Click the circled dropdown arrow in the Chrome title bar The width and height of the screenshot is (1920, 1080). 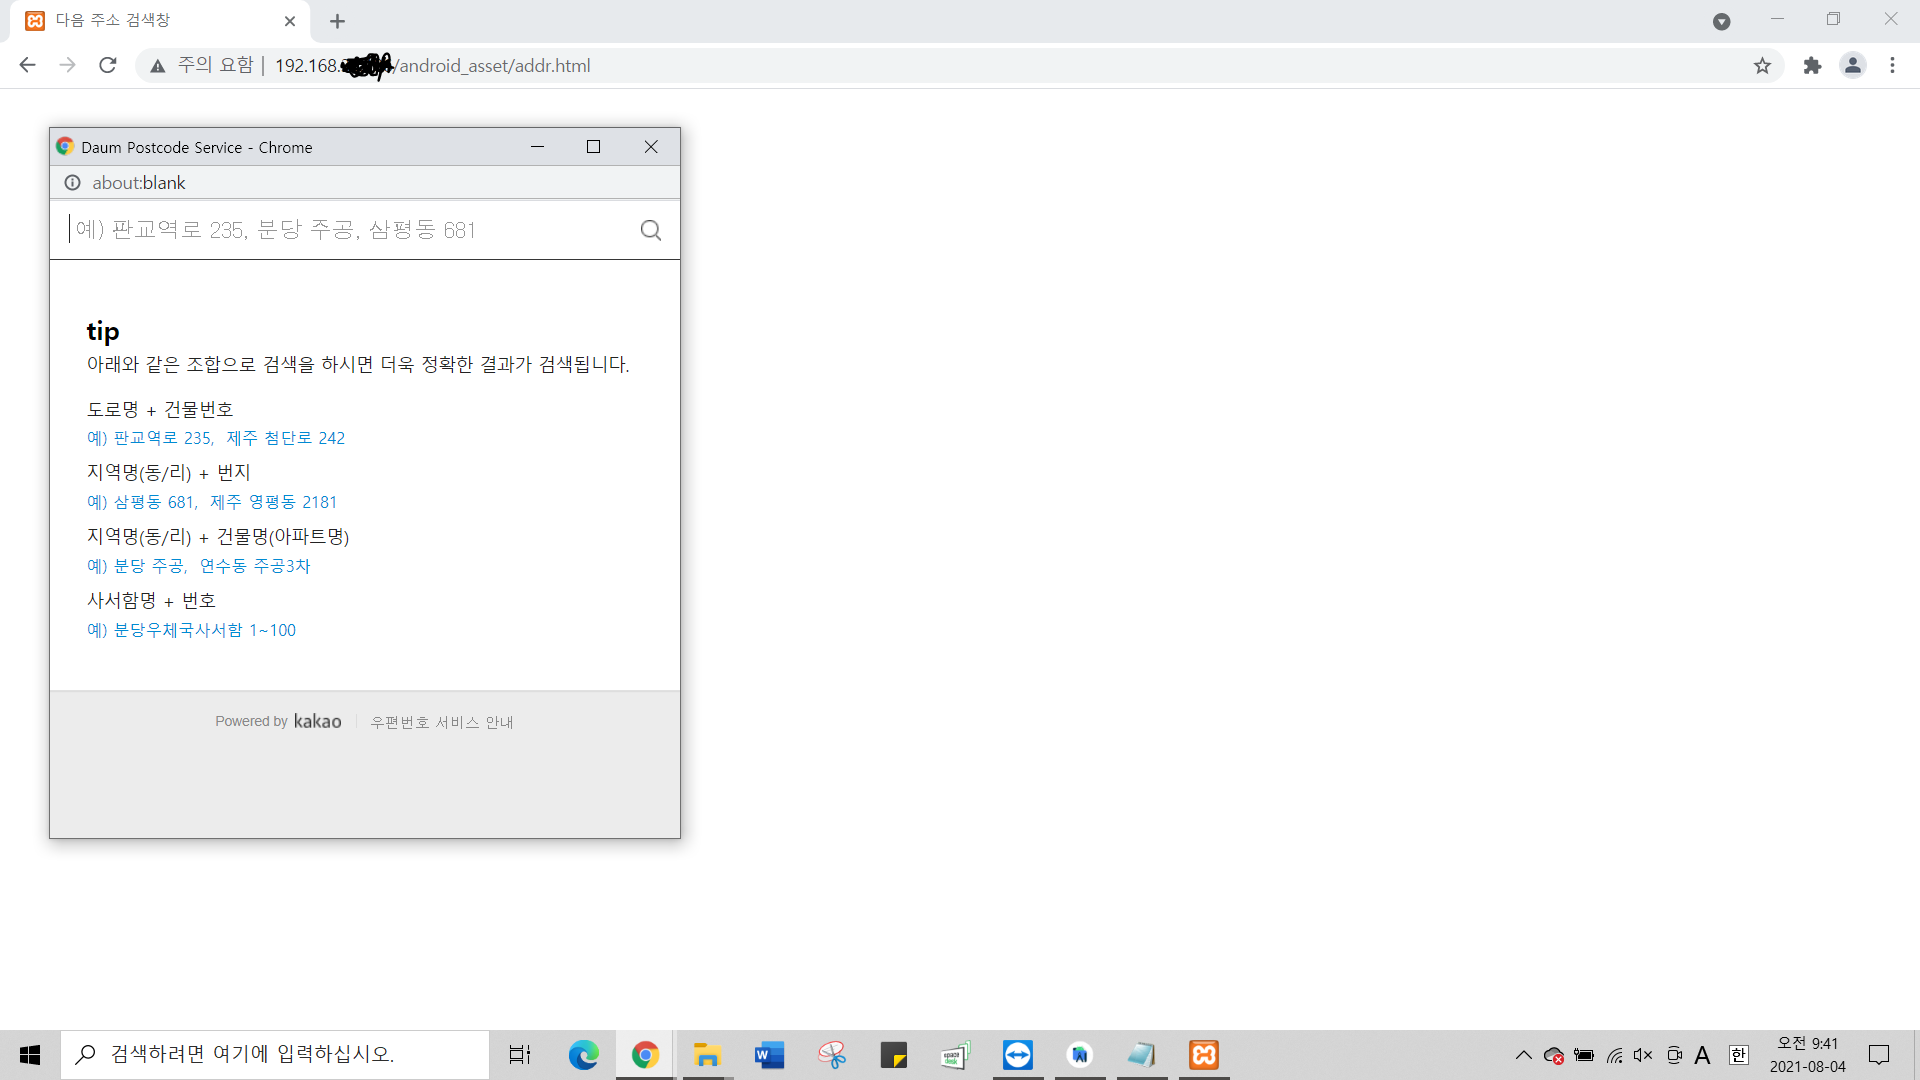[x=1721, y=22]
